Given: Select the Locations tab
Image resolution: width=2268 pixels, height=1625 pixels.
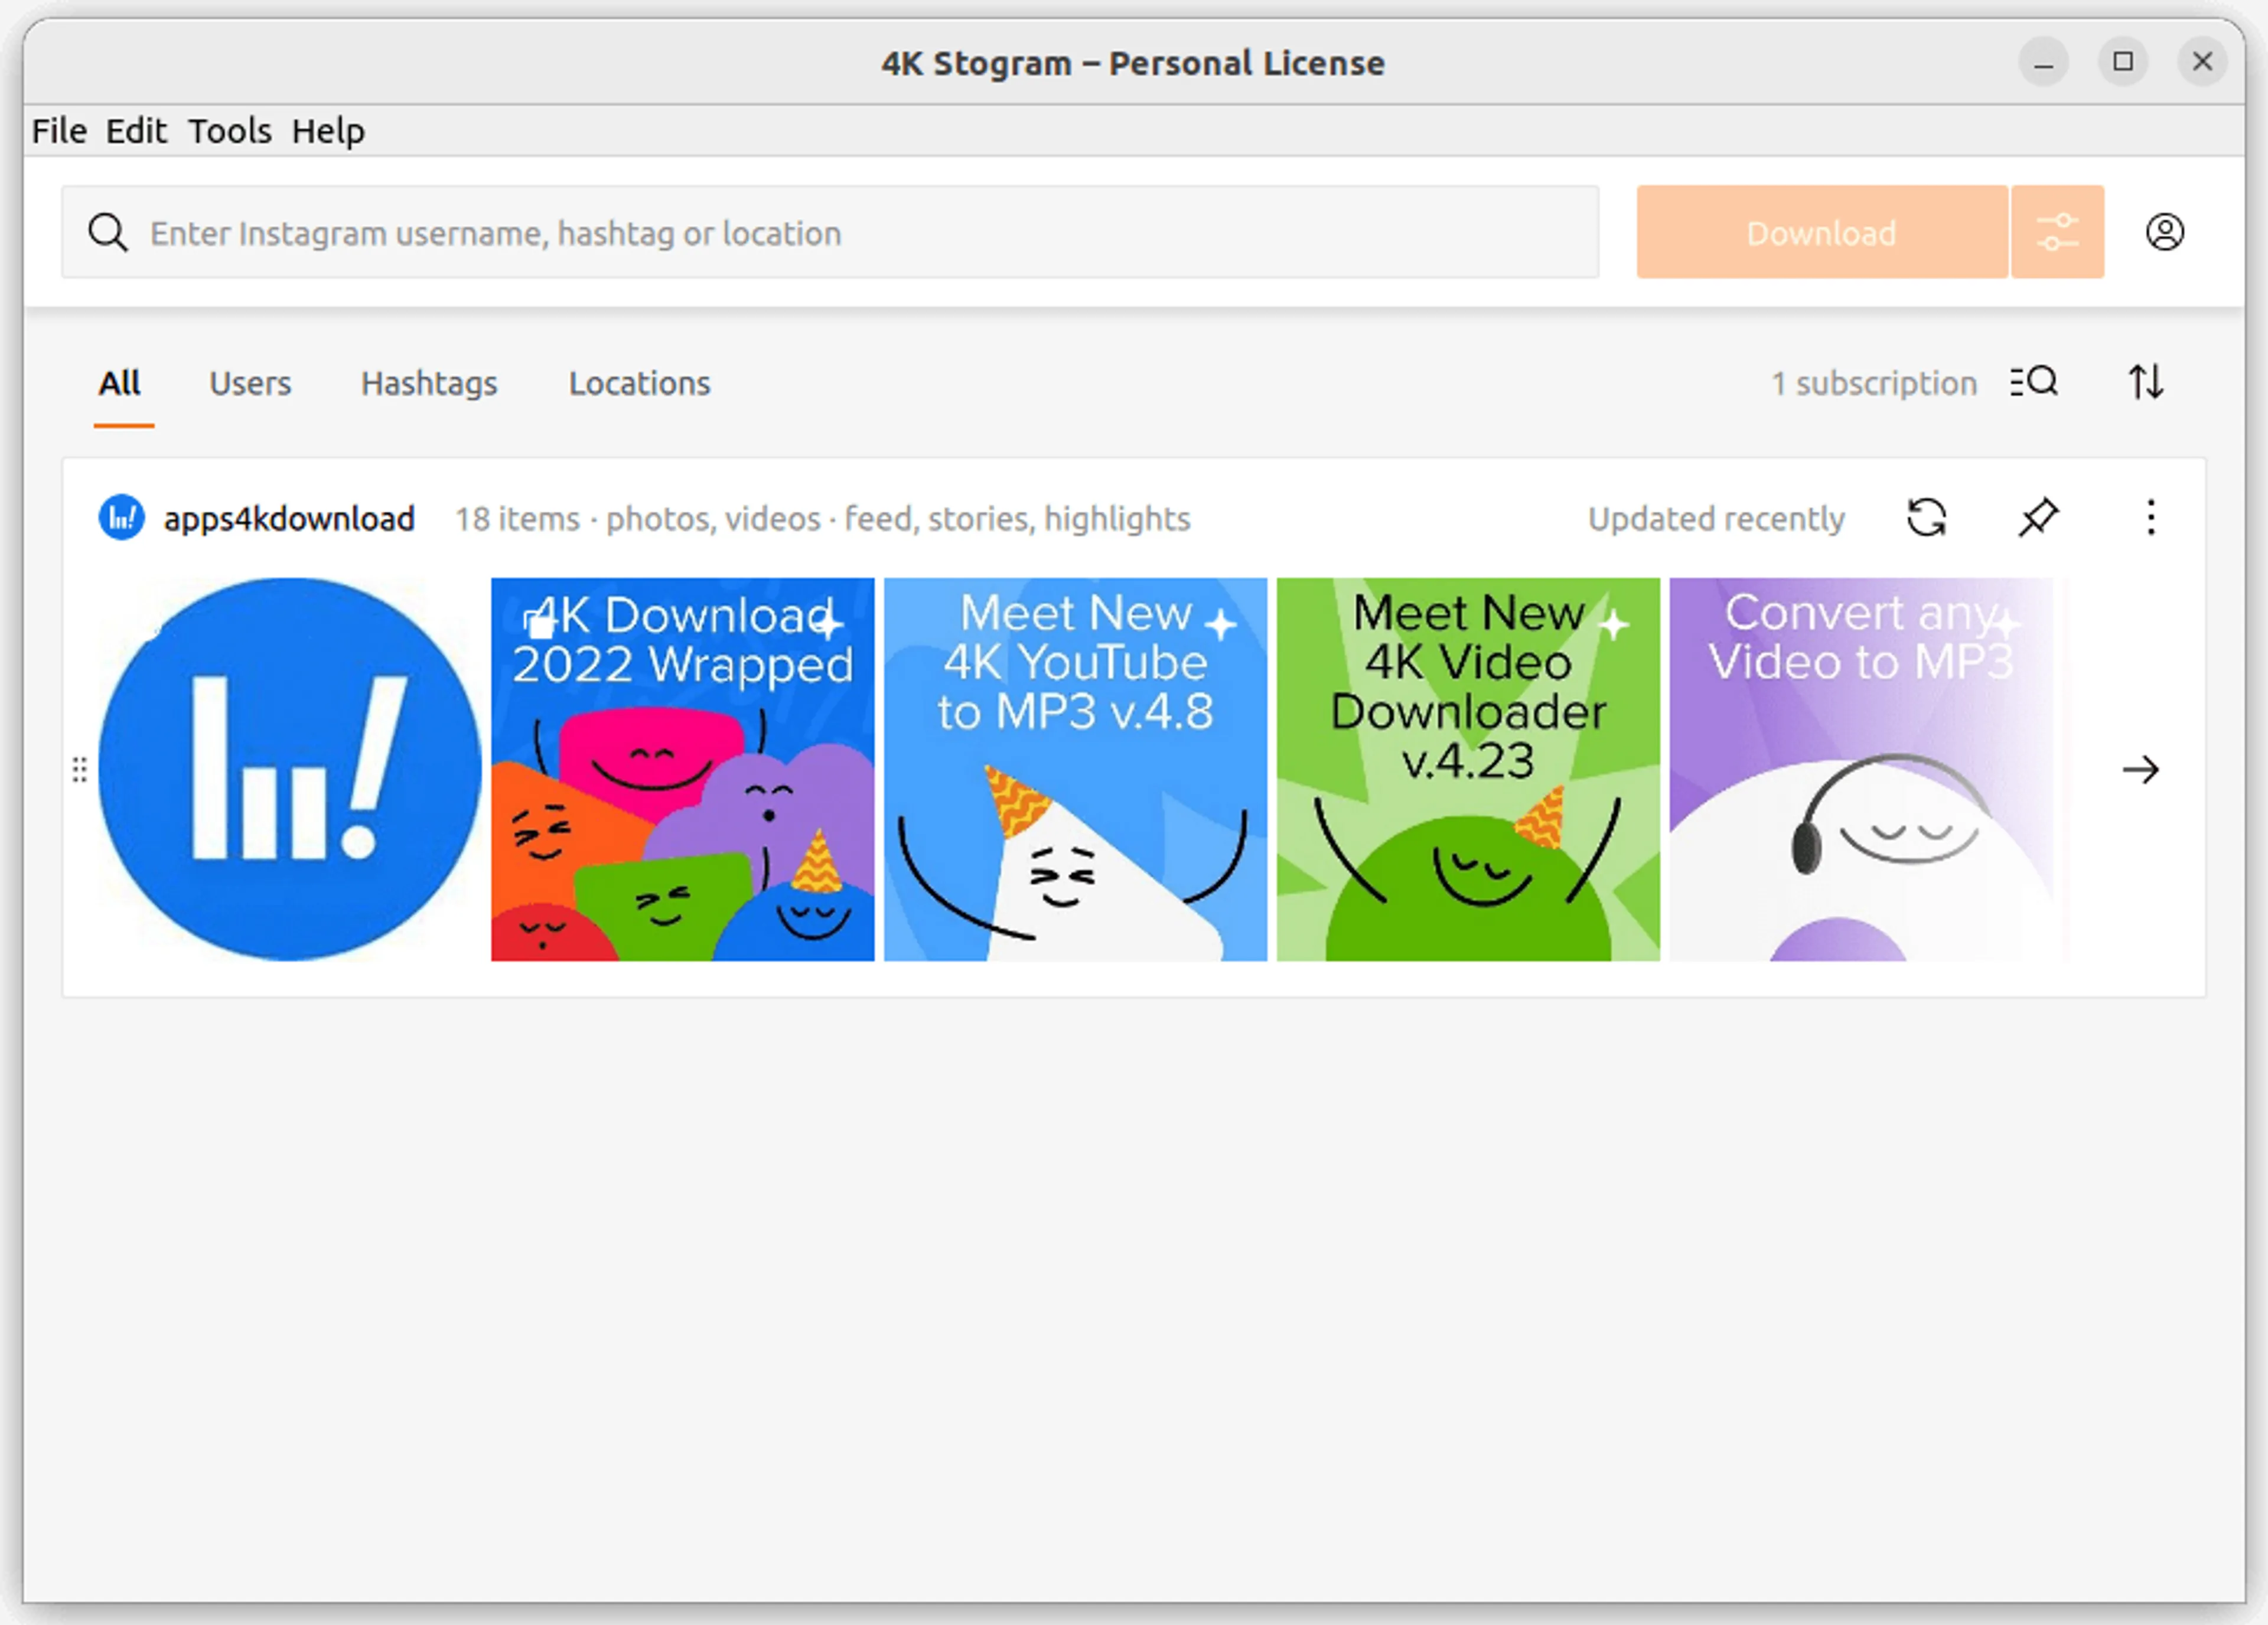Looking at the screenshot, I should (x=639, y=383).
